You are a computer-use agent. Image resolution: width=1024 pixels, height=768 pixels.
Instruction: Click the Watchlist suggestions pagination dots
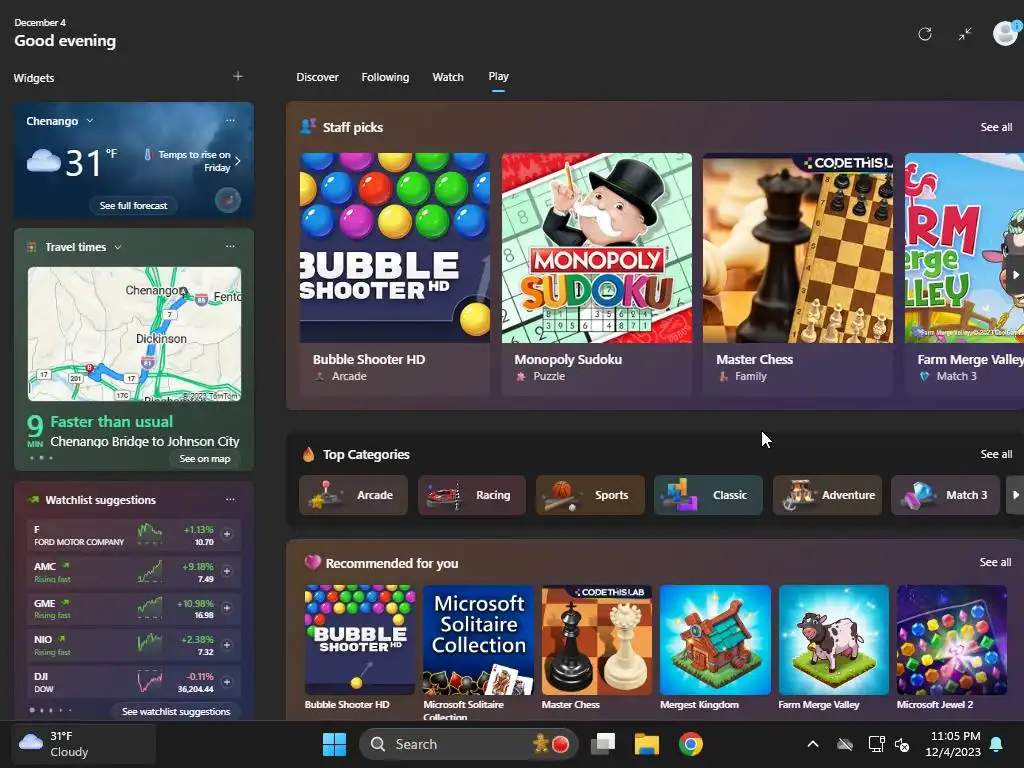tap(51, 710)
